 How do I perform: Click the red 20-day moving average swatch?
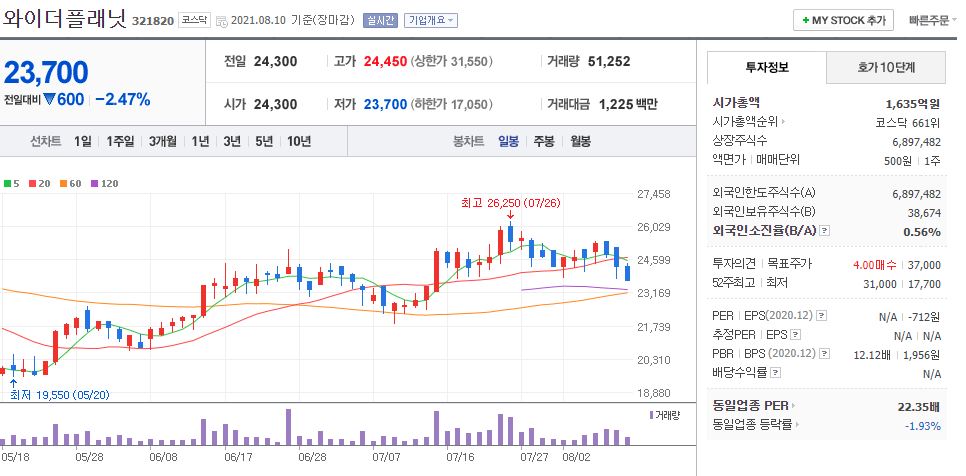tap(32, 184)
